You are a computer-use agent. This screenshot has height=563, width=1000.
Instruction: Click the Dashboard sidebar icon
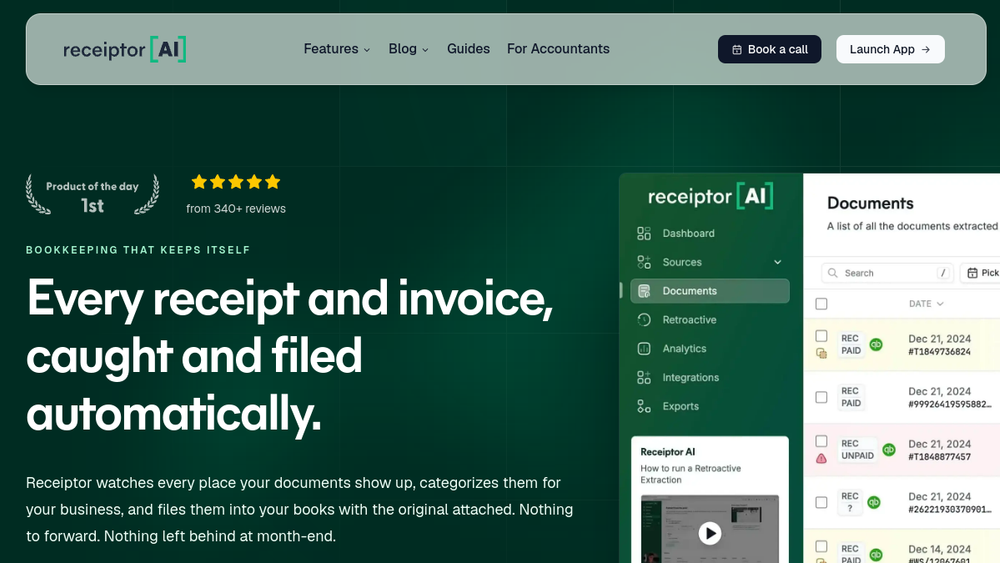[x=644, y=233]
